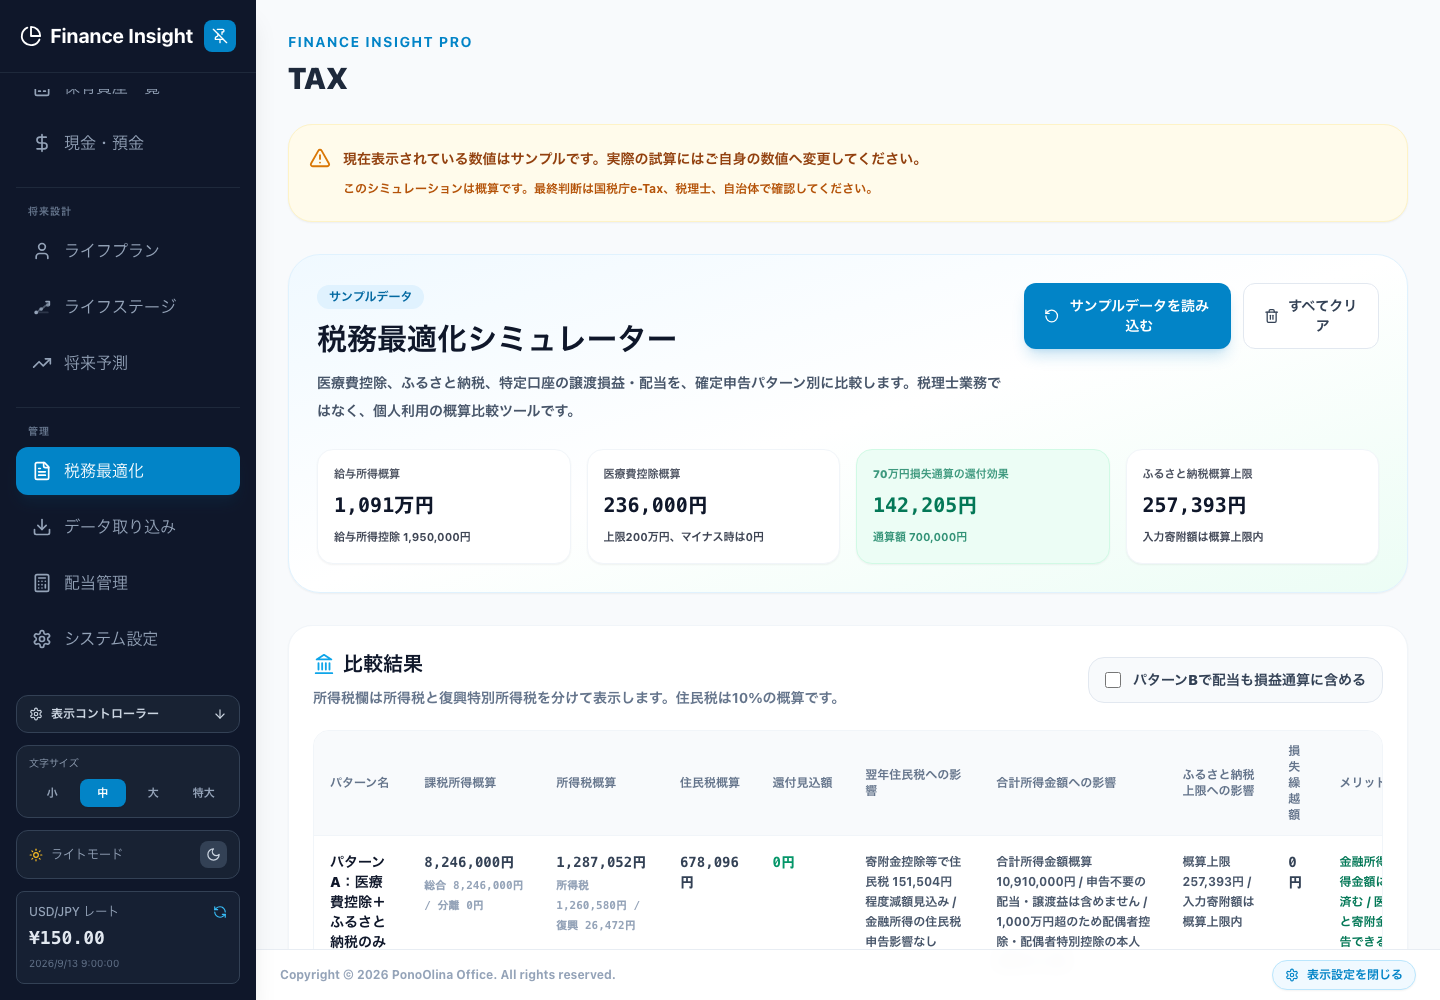1440x1000 pixels.
Task: Open 配当管理 in the sidebar
Action: click(x=128, y=583)
